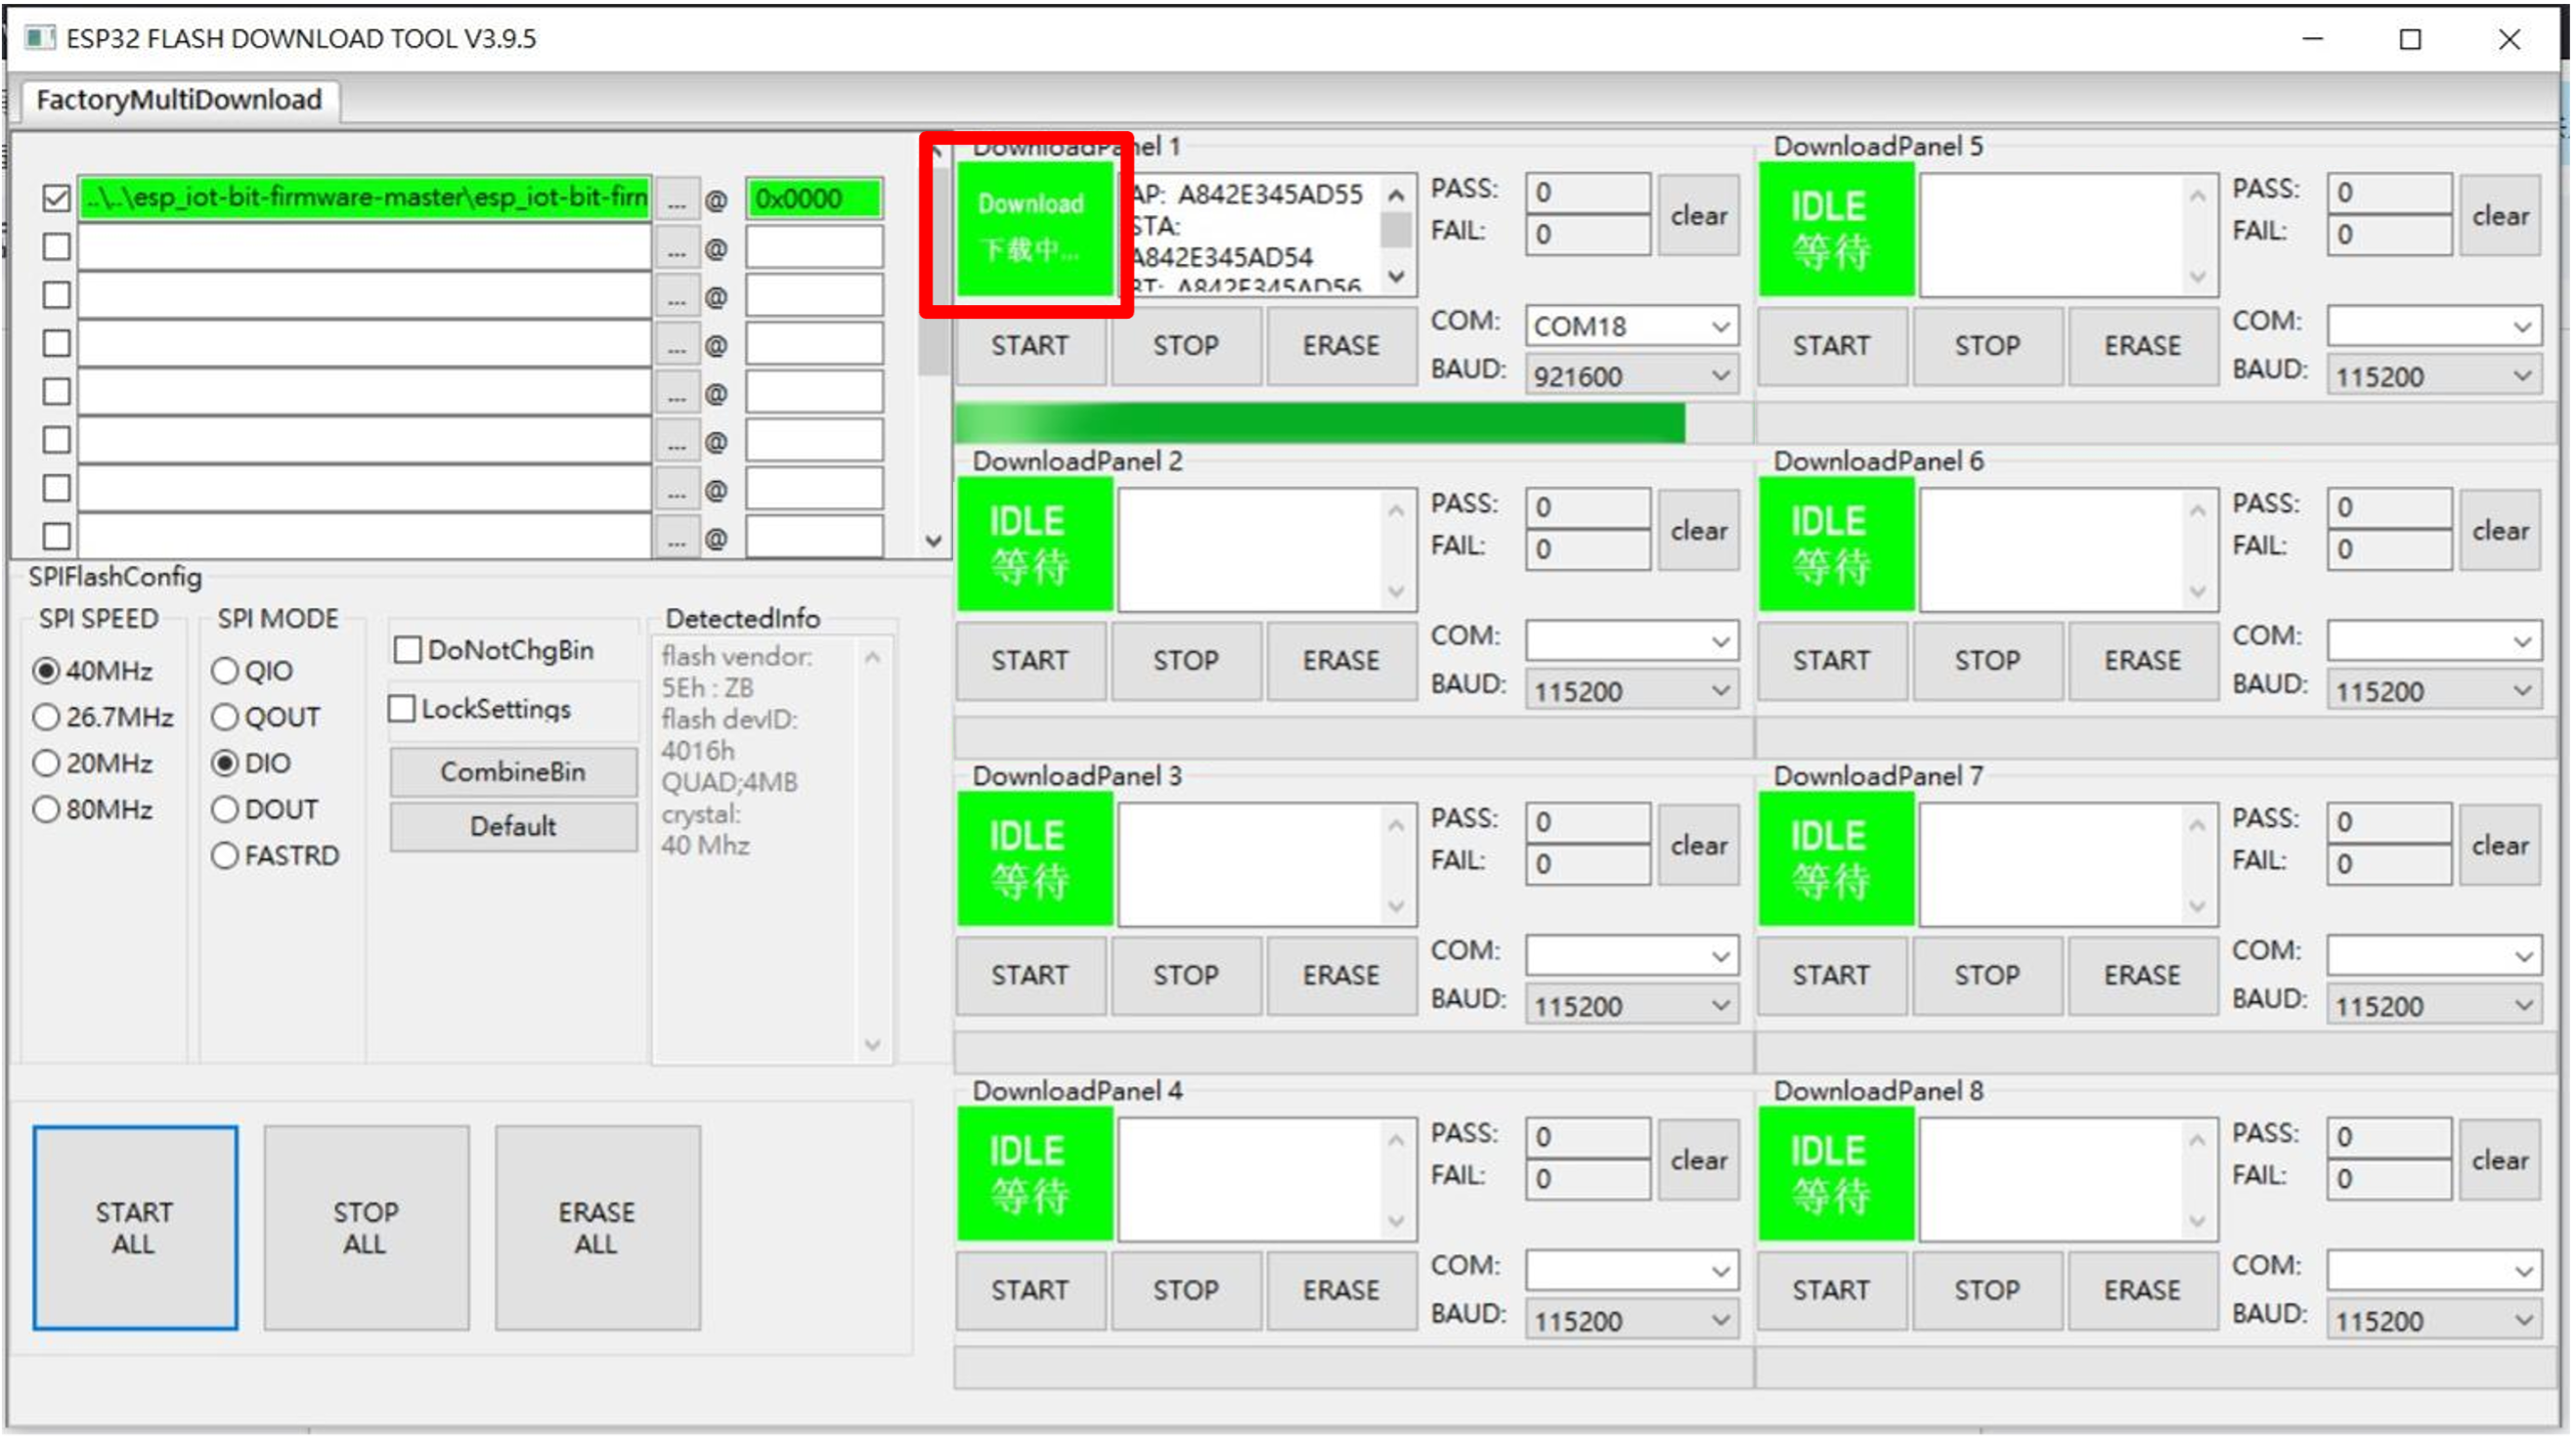Click the 0x0000 address field

(814, 198)
